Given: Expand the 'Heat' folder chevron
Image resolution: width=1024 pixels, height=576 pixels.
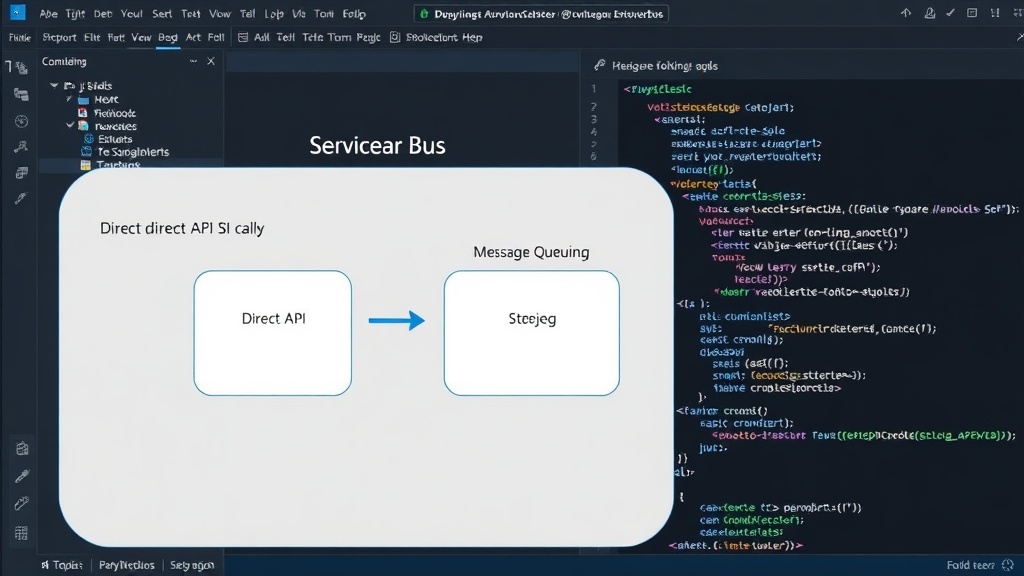Looking at the screenshot, I should pos(69,99).
